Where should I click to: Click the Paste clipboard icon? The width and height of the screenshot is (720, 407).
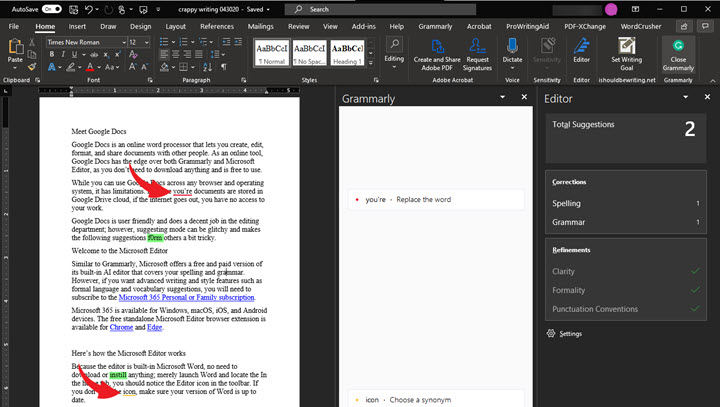[x=15, y=46]
